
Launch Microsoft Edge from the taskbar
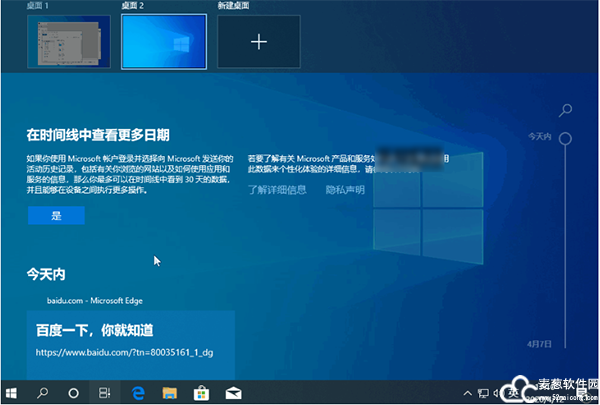point(135,393)
